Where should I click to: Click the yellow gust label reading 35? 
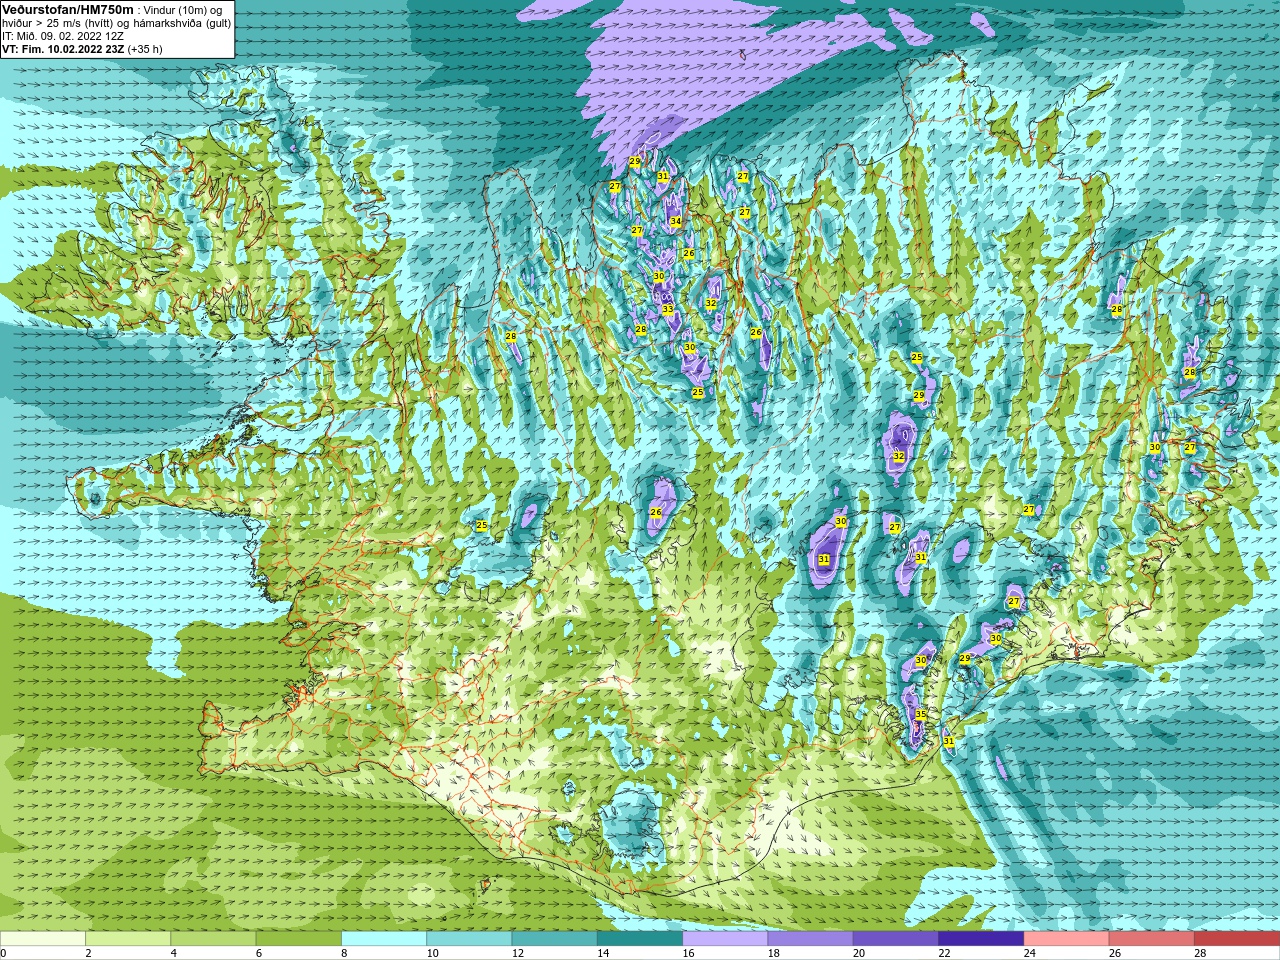coord(920,715)
